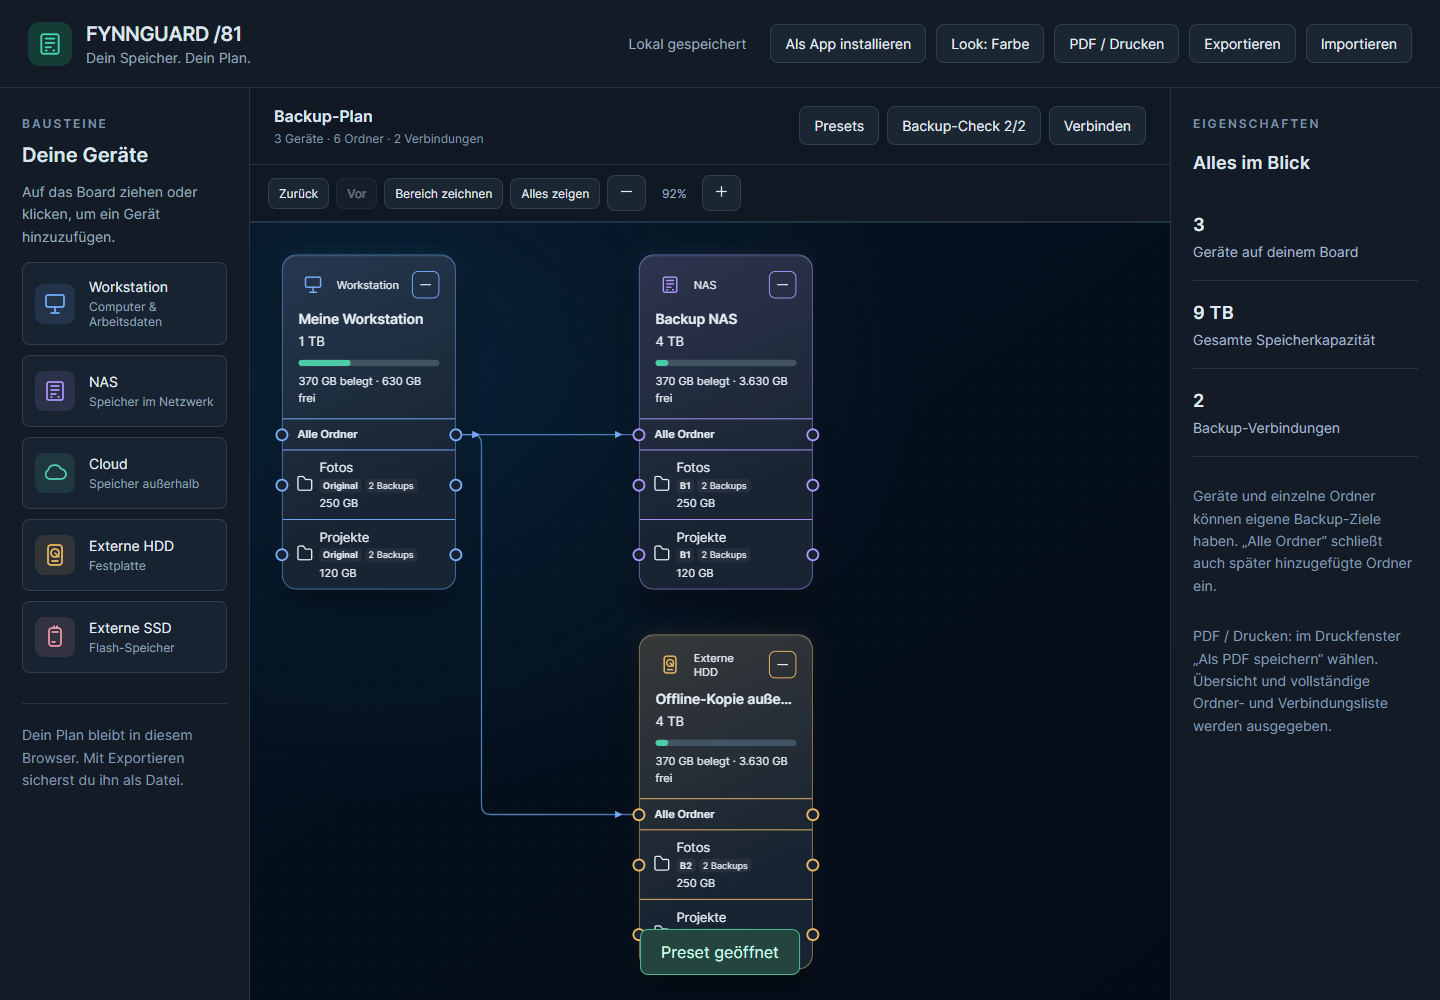Image resolution: width=1440 pixels, height=1000 pixels.
Task: Select the Fotos folder icon in Offline-Kopie HDD
Action: pyautogui.click(x=662, y=864)
